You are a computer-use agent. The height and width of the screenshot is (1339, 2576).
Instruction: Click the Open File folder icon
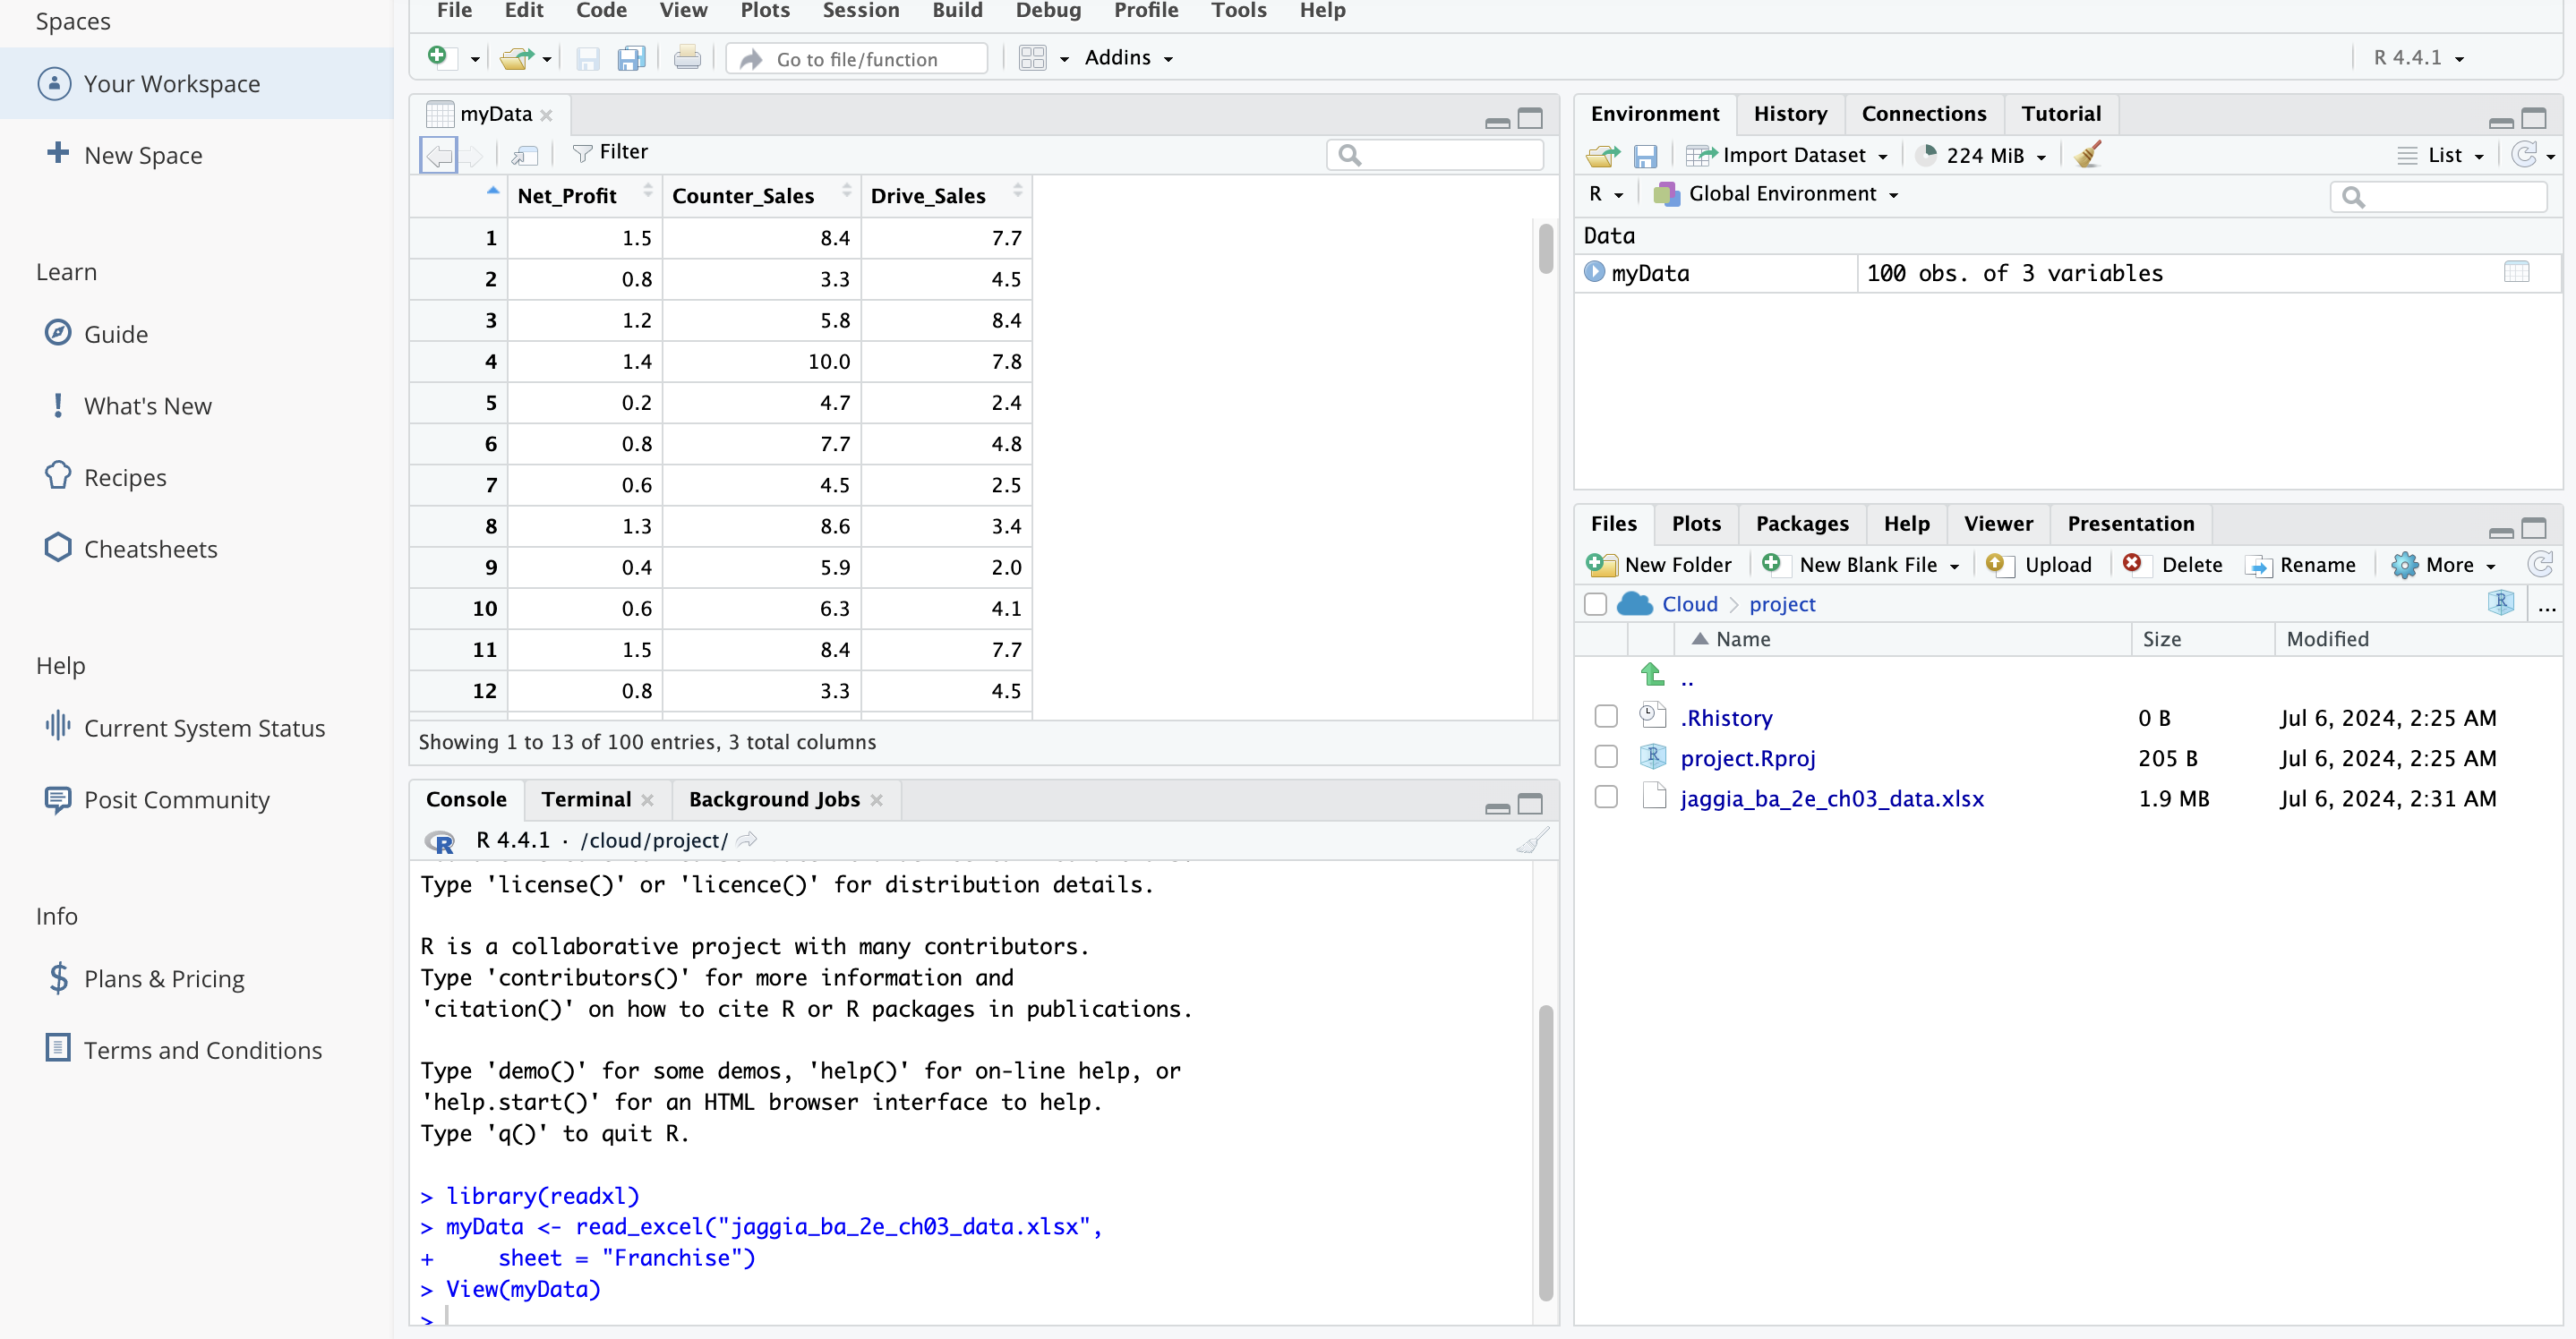click(x=516, y=58)
